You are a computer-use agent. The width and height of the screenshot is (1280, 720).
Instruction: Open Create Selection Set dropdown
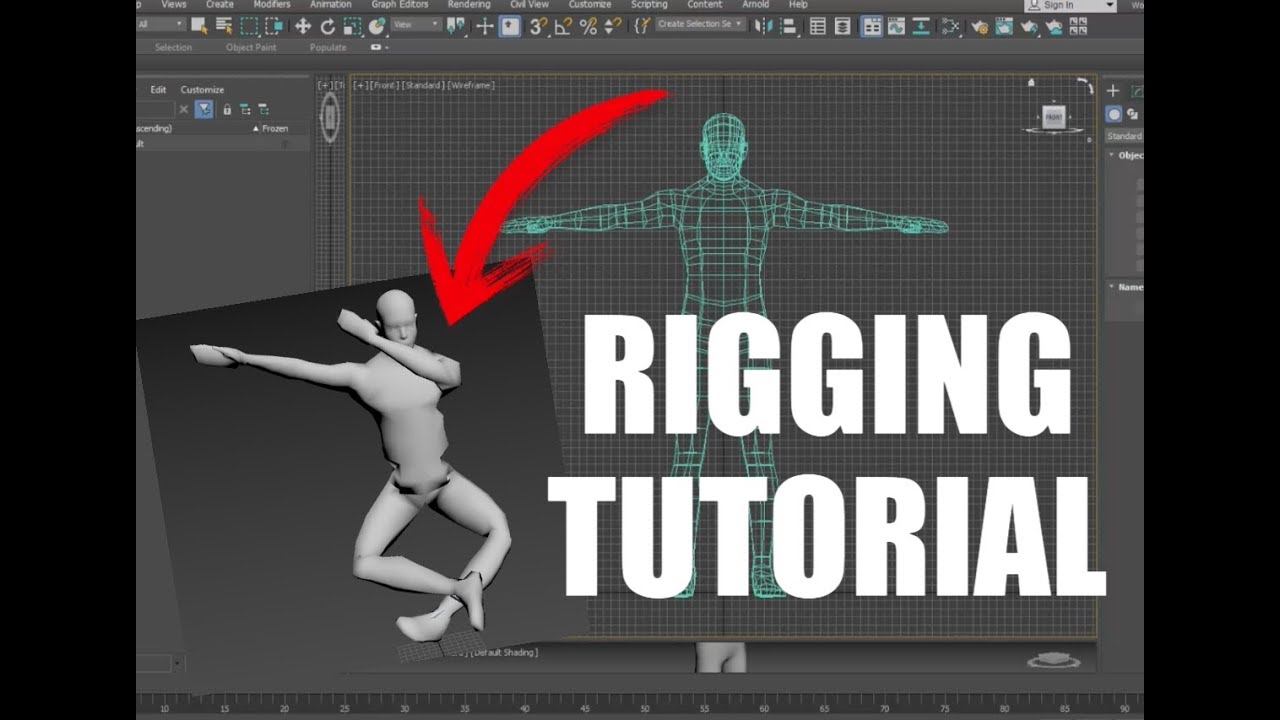[x=701, y=24]
